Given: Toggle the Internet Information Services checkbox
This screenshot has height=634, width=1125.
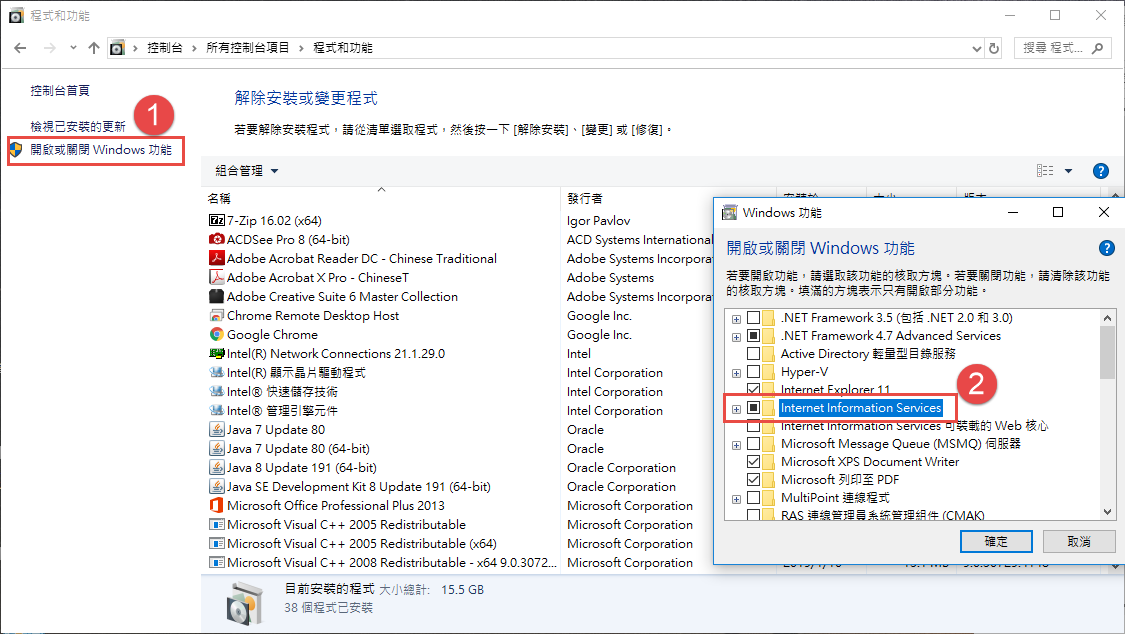Looking at the screenshot, I should (x=754, y=408).
